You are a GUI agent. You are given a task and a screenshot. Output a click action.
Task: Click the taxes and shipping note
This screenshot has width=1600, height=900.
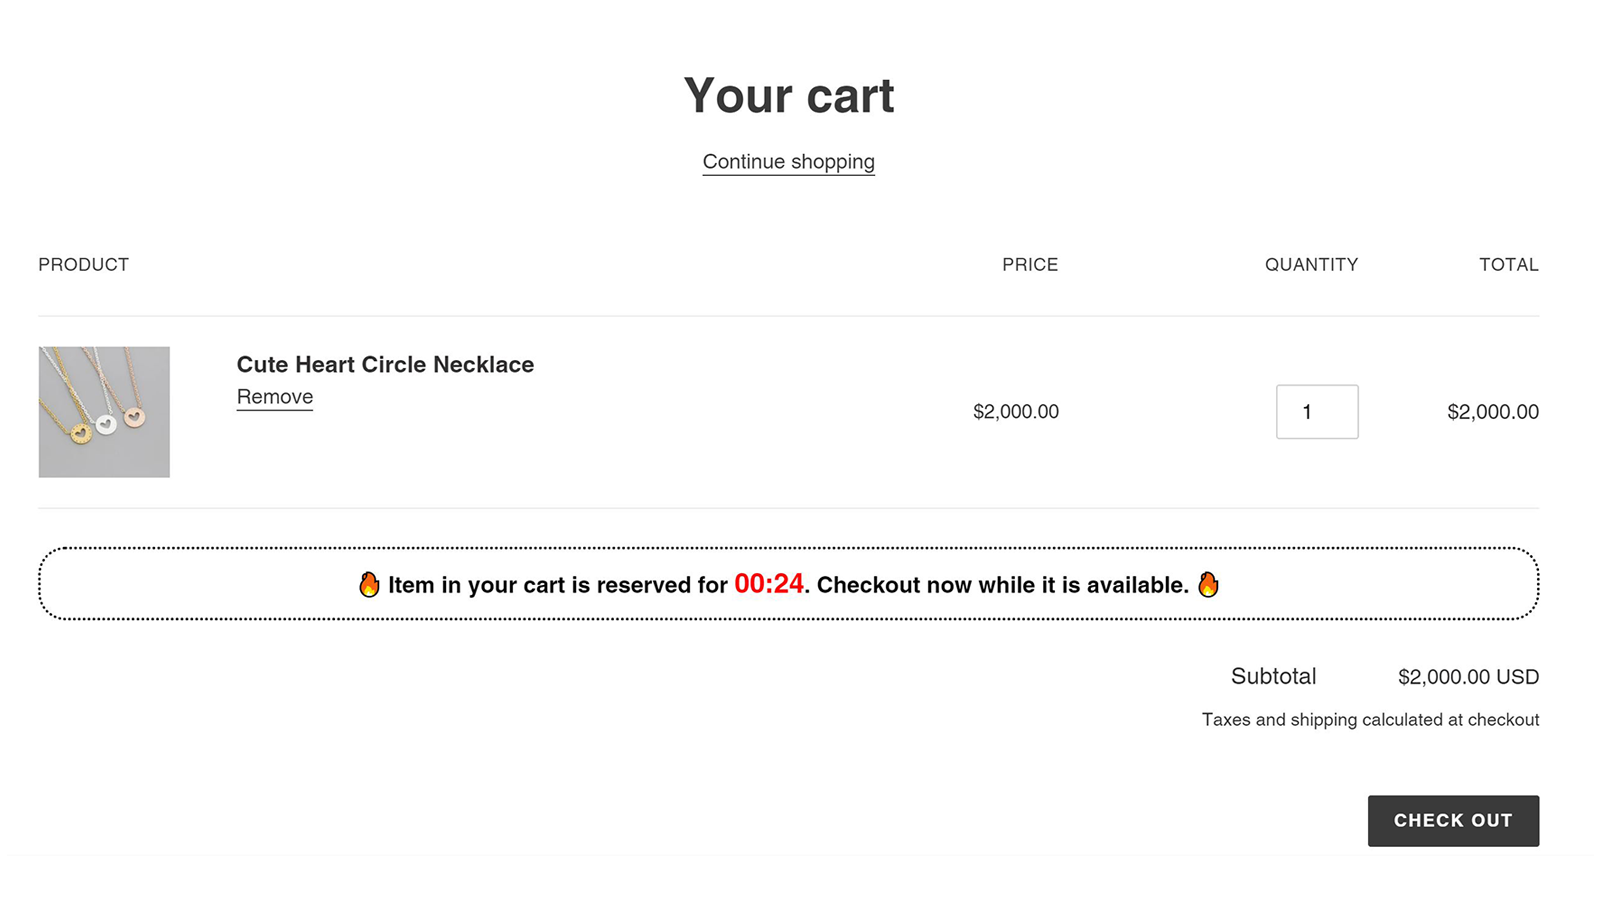tap(1370, 720)
